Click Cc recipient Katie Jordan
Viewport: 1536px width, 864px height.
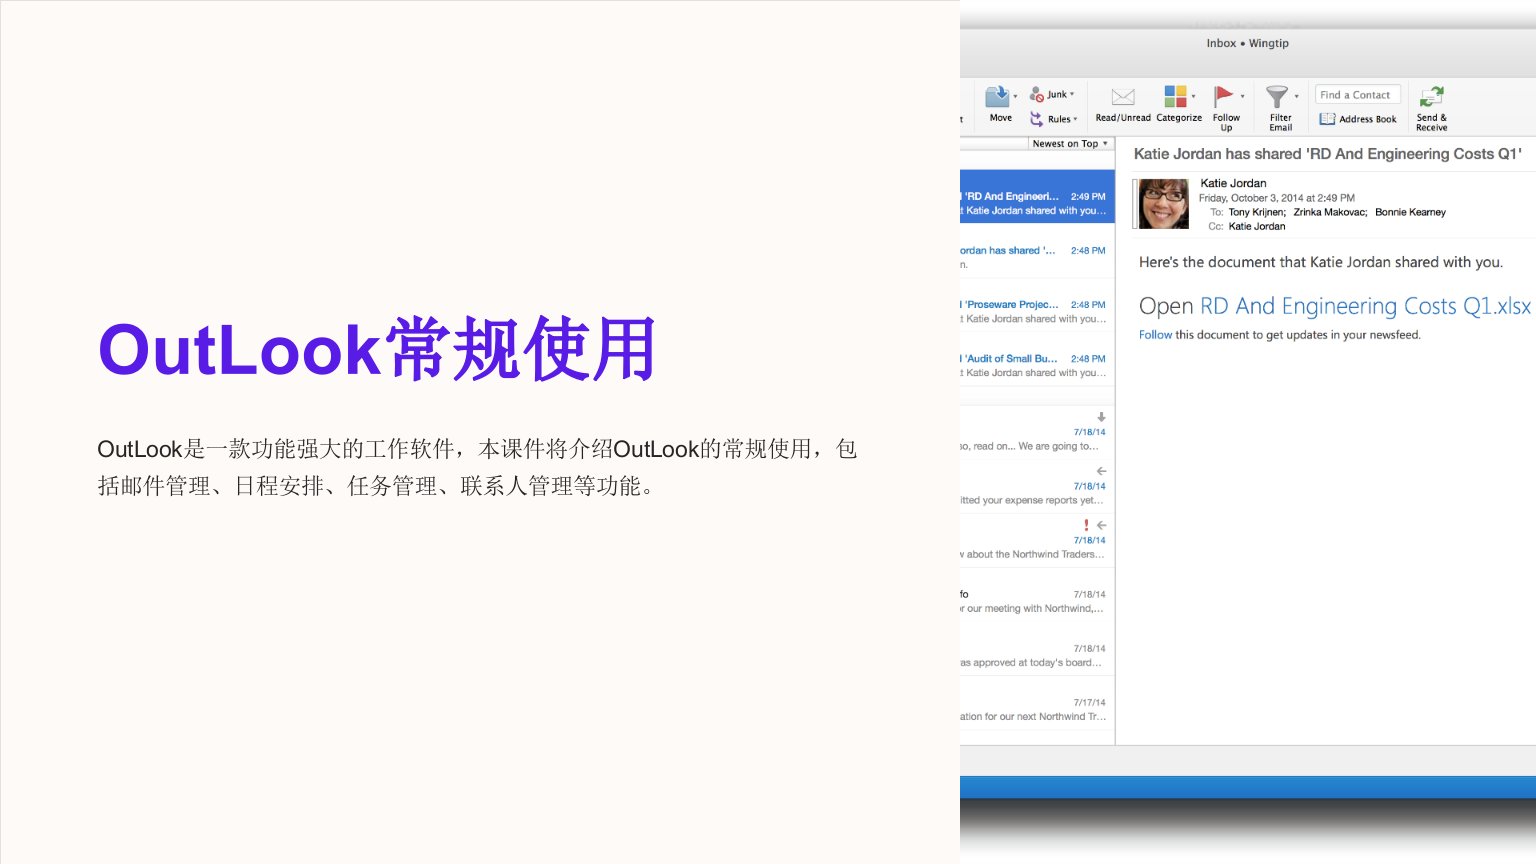coord(1257,226)
